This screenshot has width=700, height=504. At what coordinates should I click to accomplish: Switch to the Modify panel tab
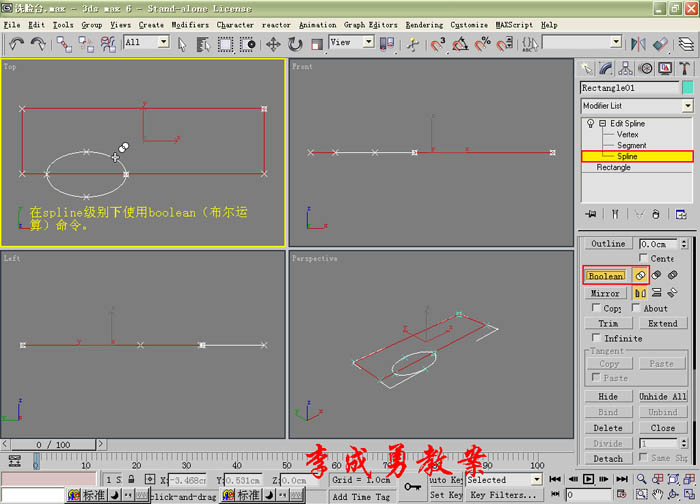point(606,68)
